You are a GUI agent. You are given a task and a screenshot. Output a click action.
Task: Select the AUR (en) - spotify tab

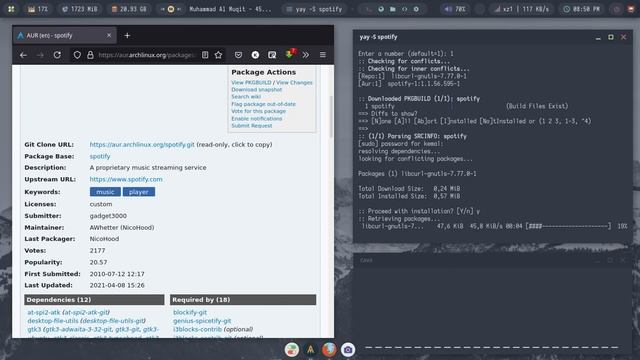point(64,36)
